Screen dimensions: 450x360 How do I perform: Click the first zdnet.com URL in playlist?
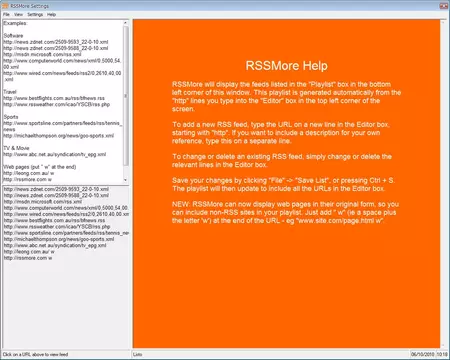point(56,189)
